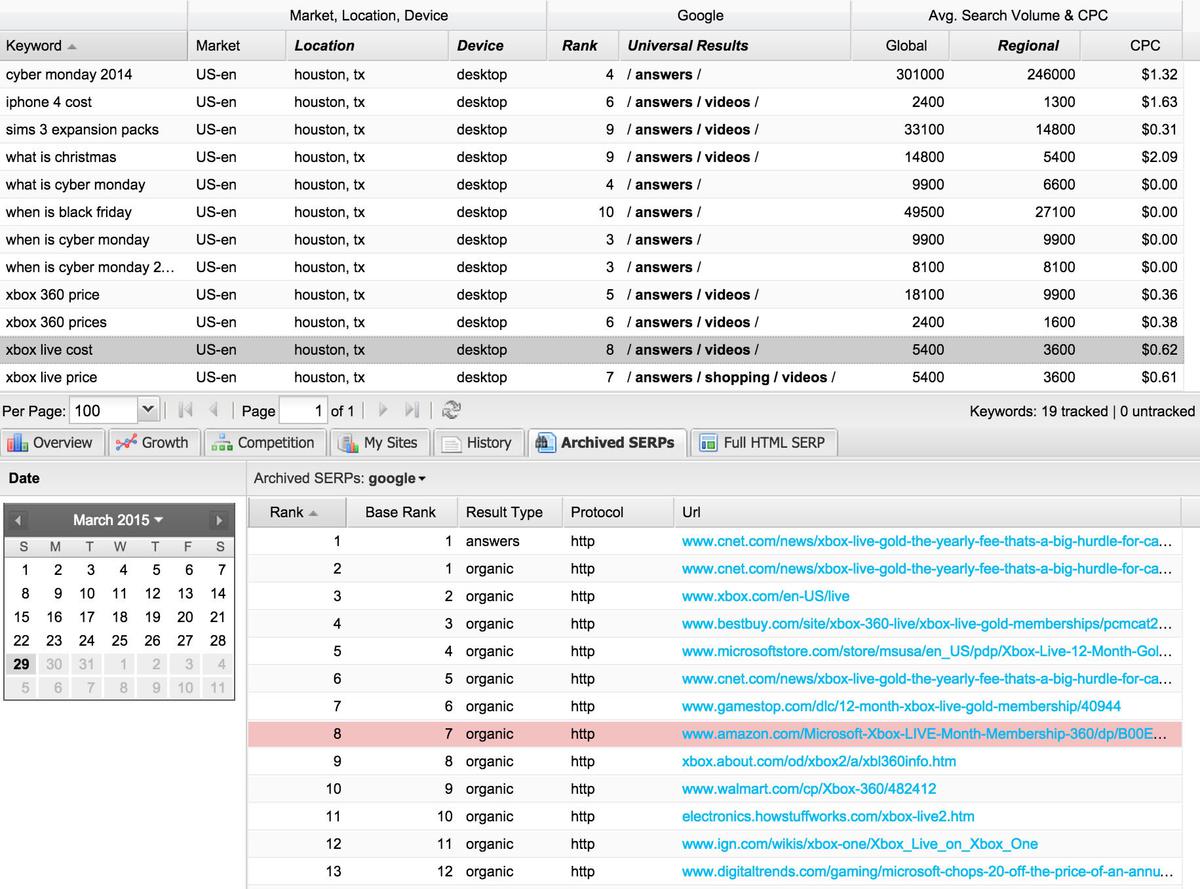Go to the next page of keywords
The image size is (1200, 889).
pos(383,411)
